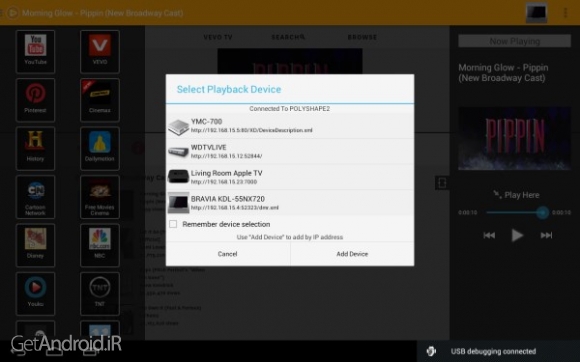Switch to the BROWSE tab

pyautogui.click(x=362, y=37)
